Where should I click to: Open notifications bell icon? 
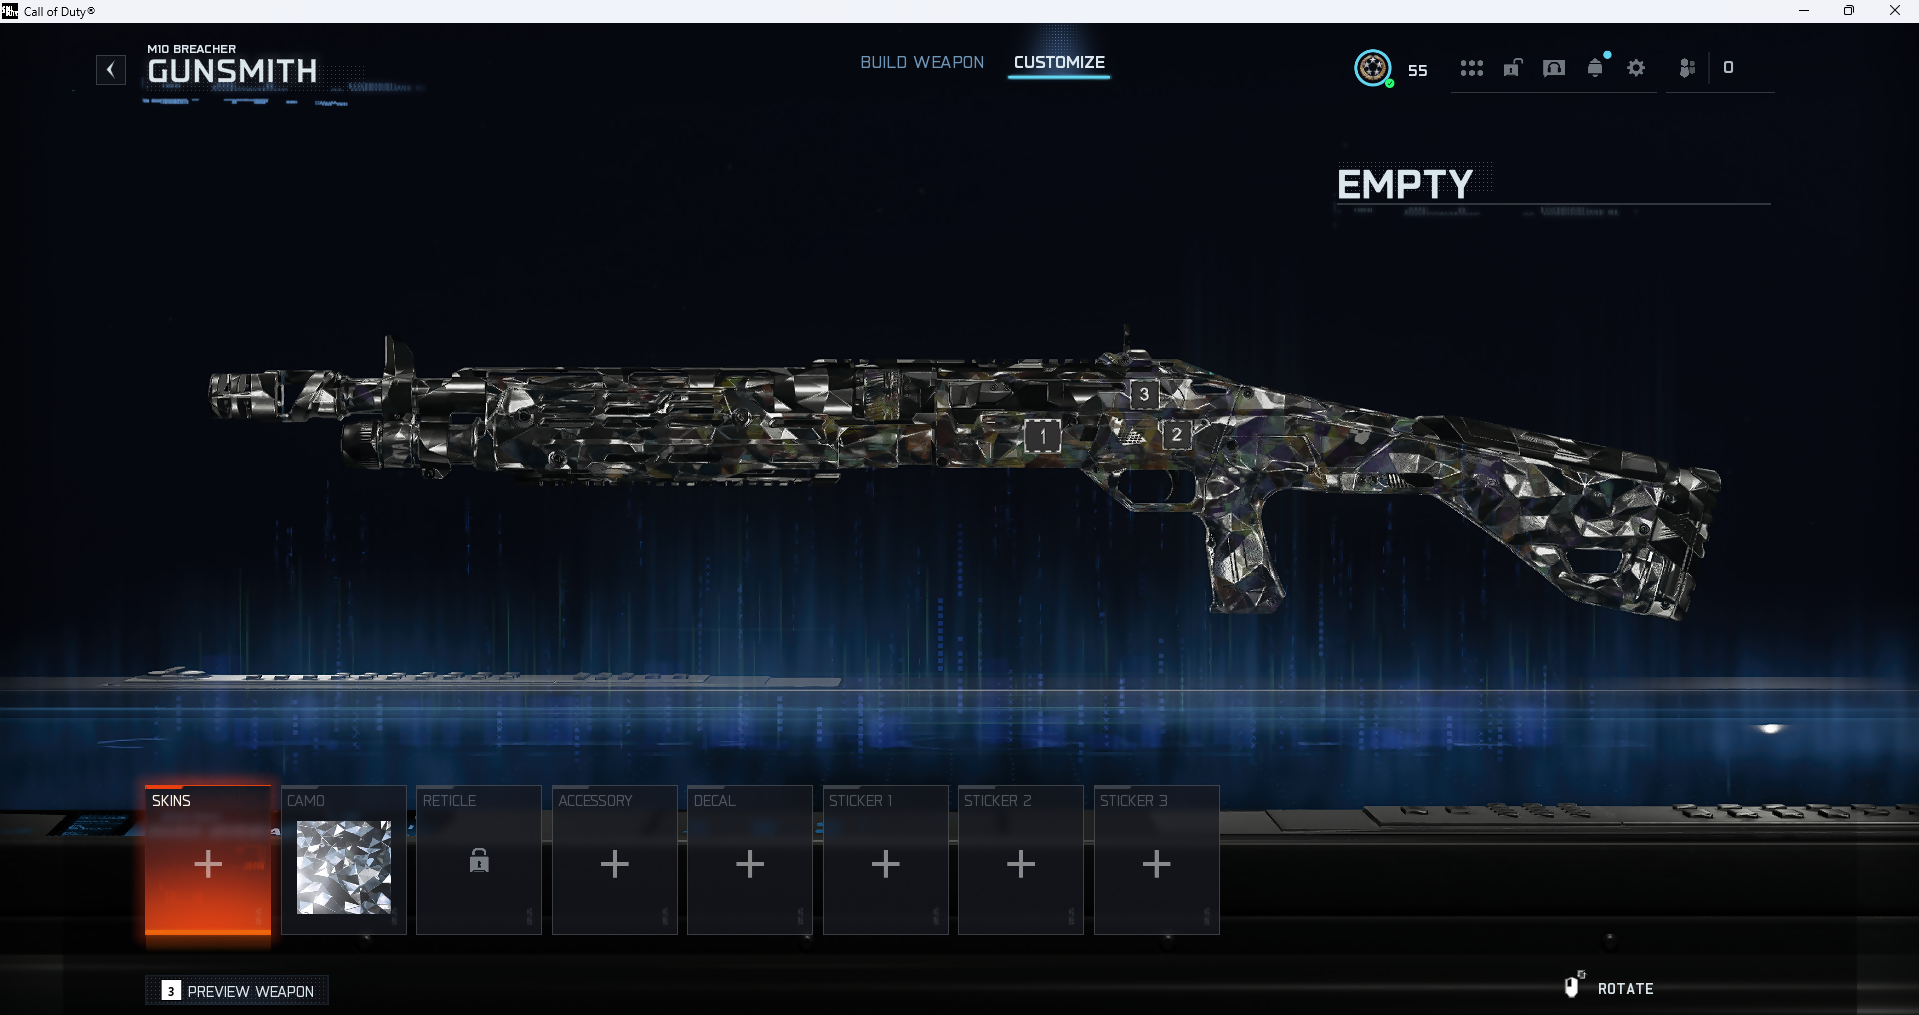[1596, 68]
